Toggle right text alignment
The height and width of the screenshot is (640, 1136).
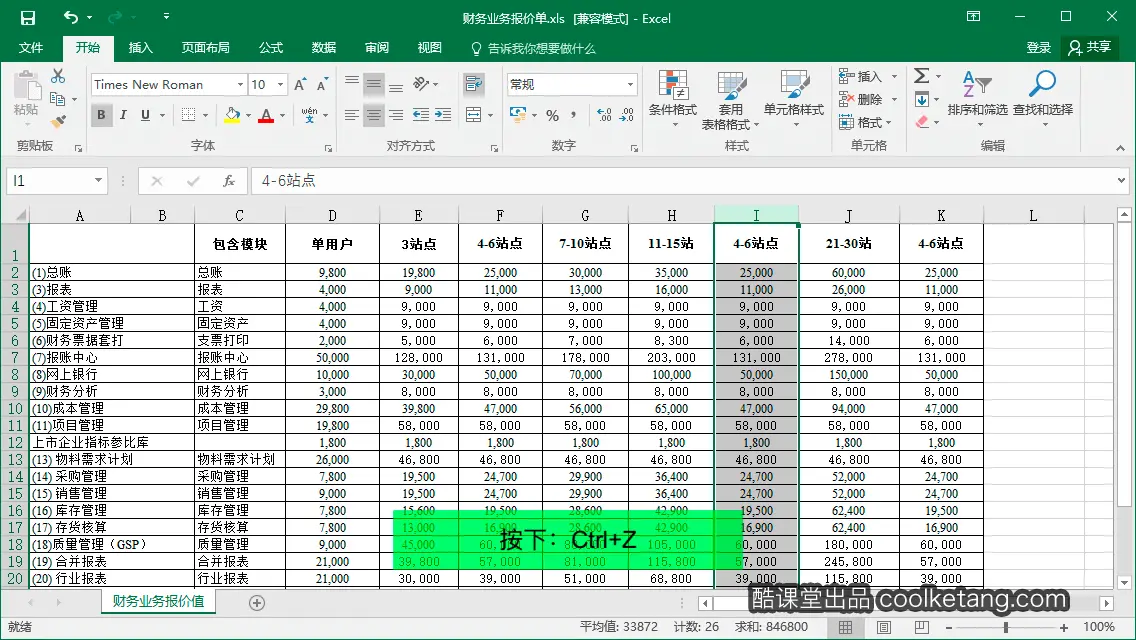point(396,115)
